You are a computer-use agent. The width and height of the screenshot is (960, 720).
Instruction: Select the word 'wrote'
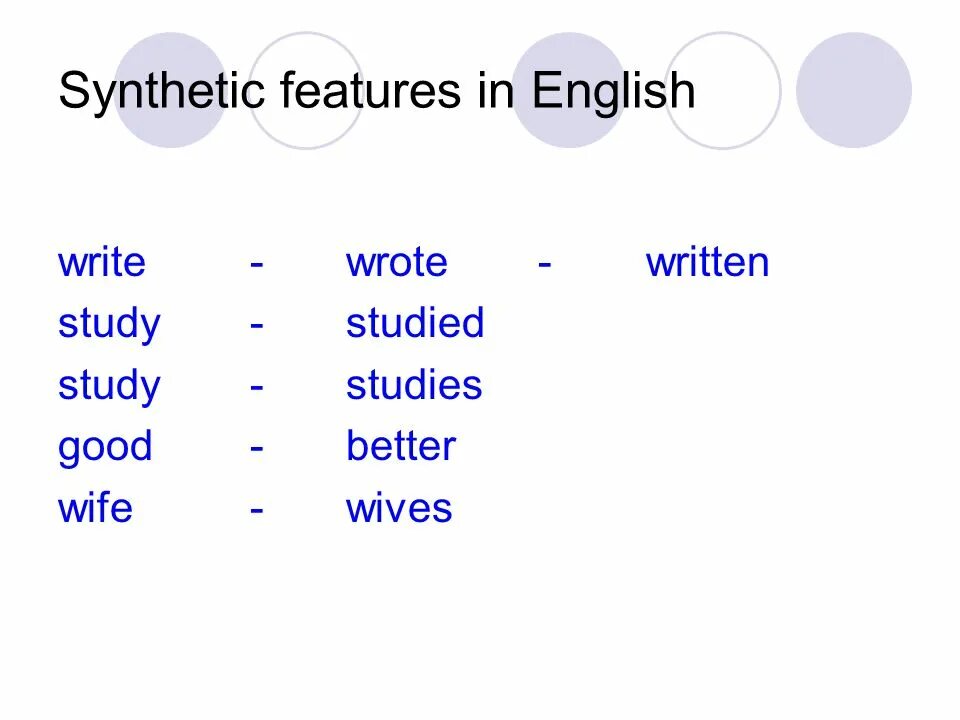tap(397, 263)
